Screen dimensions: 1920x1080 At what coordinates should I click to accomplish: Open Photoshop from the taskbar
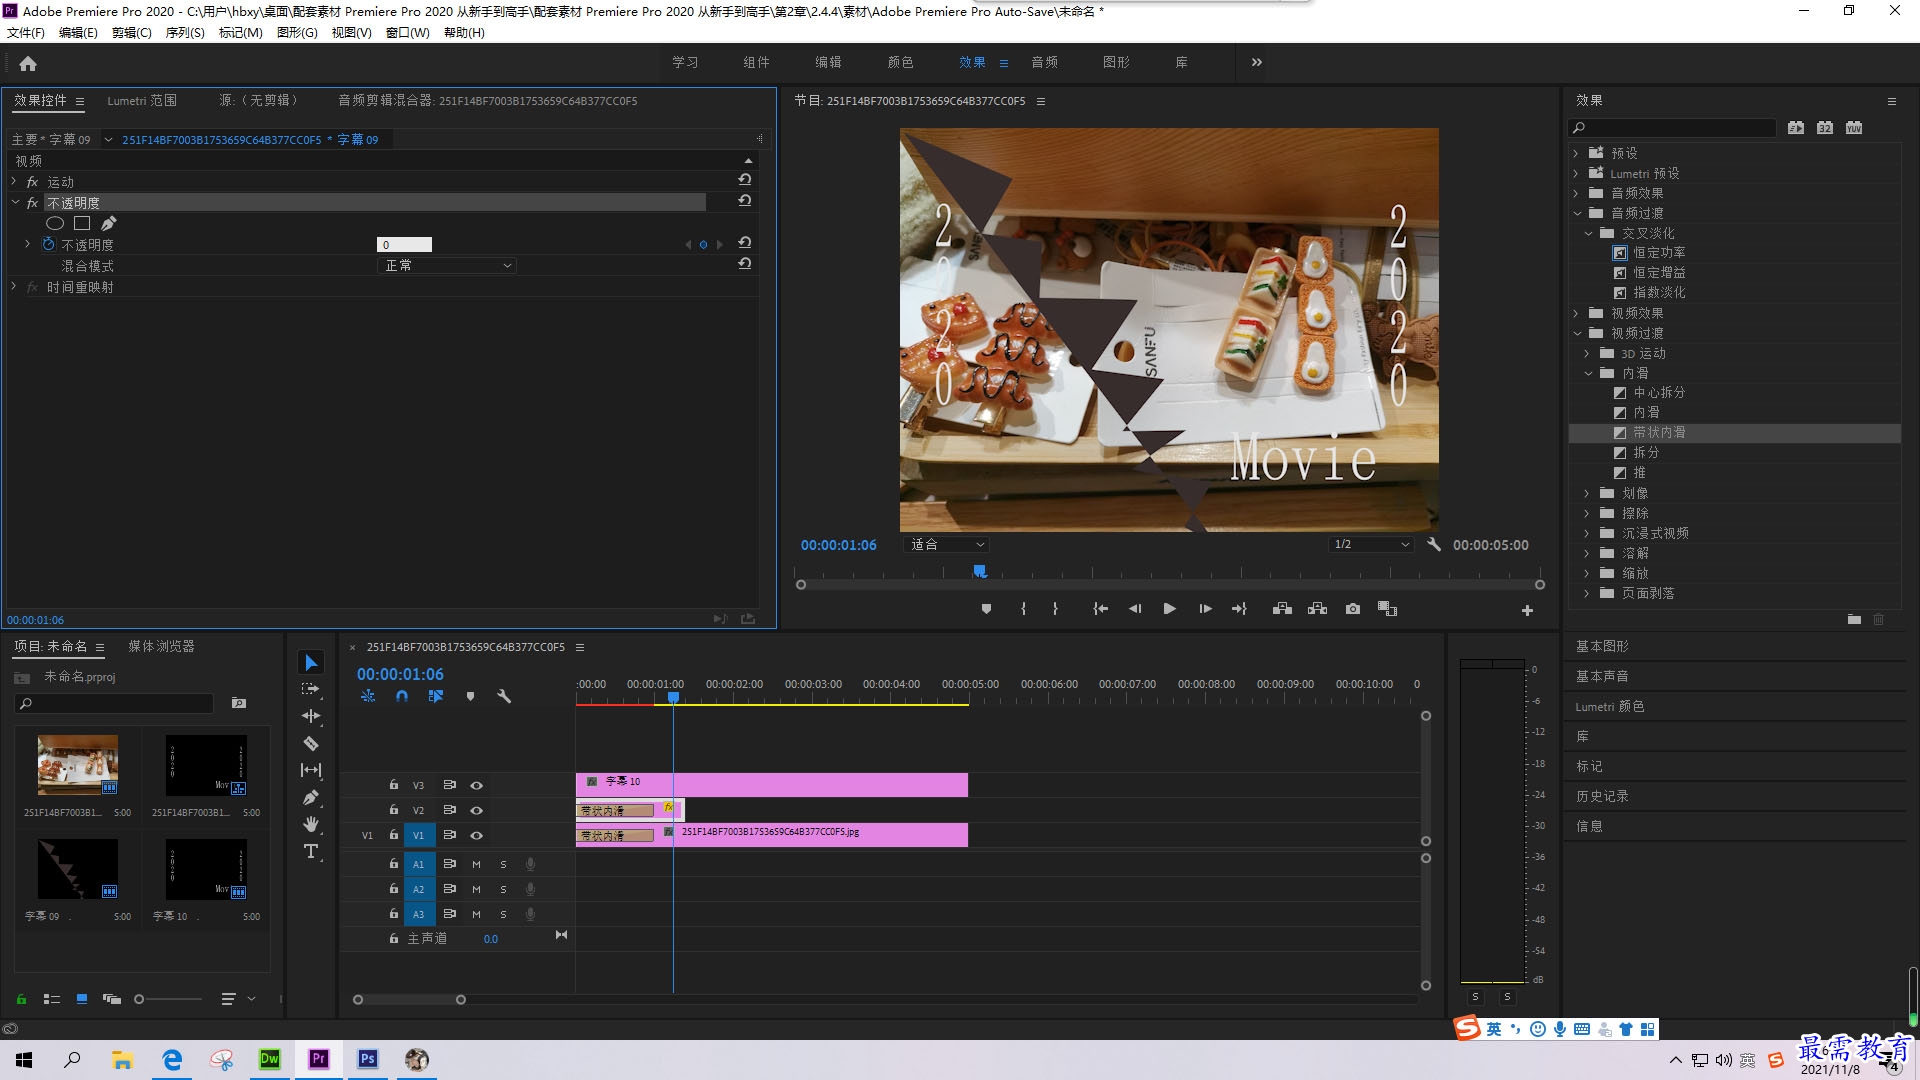368,1059
